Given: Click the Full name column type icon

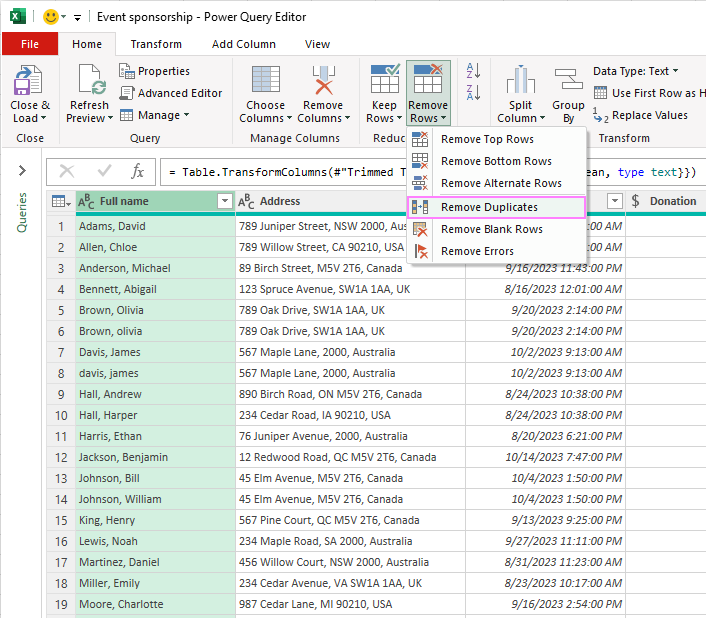Looking at the screenshot, I should [86, 202].
